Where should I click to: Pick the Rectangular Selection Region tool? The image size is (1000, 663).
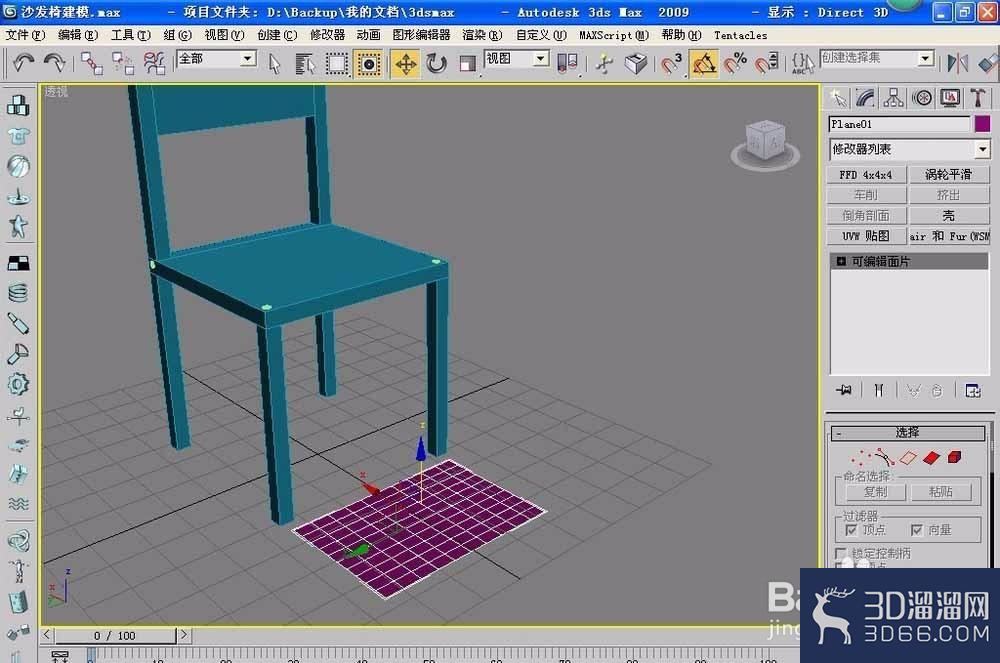[337, 64]
